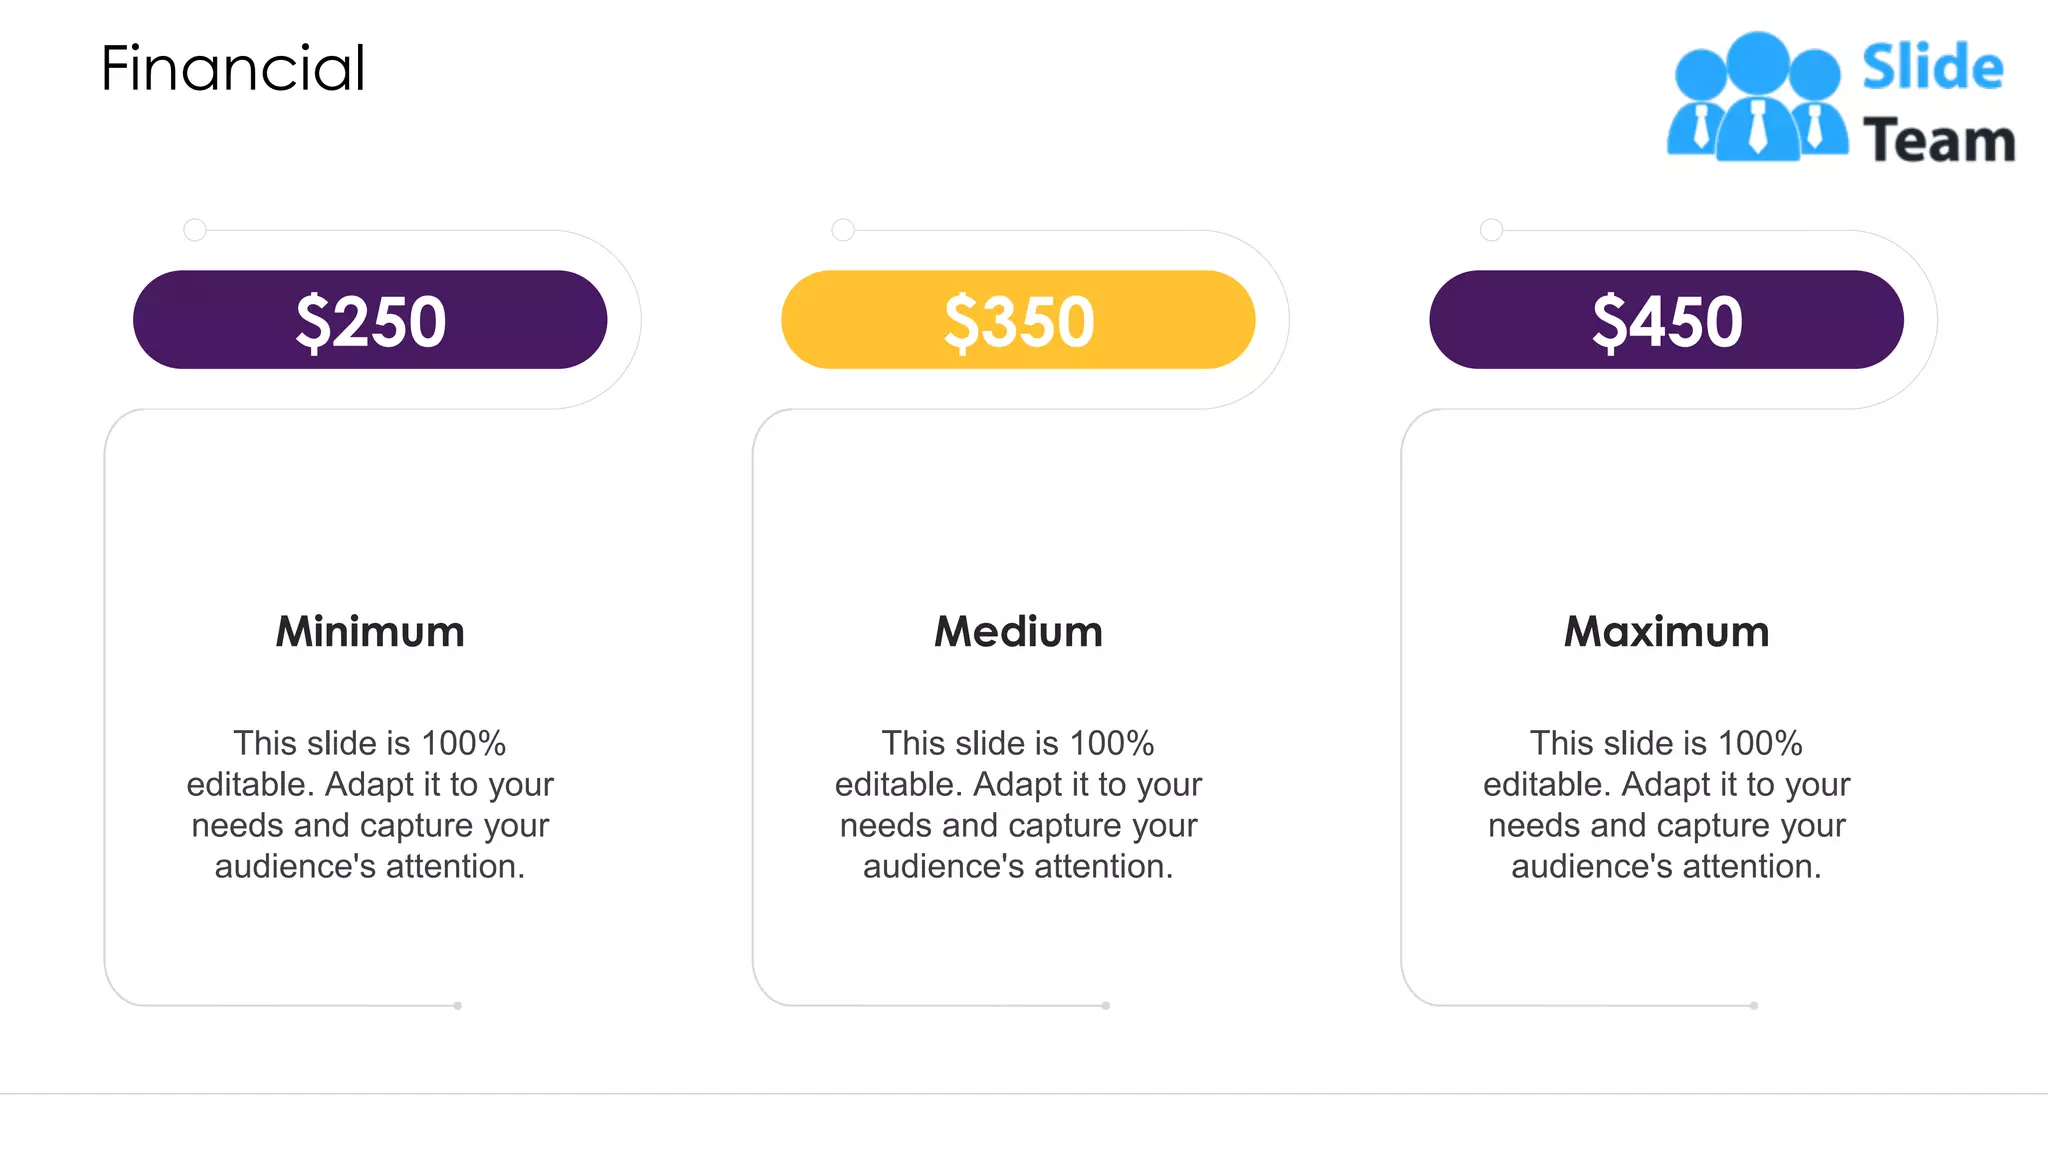Click the small circle above the $450 pill

[1491, 230]
